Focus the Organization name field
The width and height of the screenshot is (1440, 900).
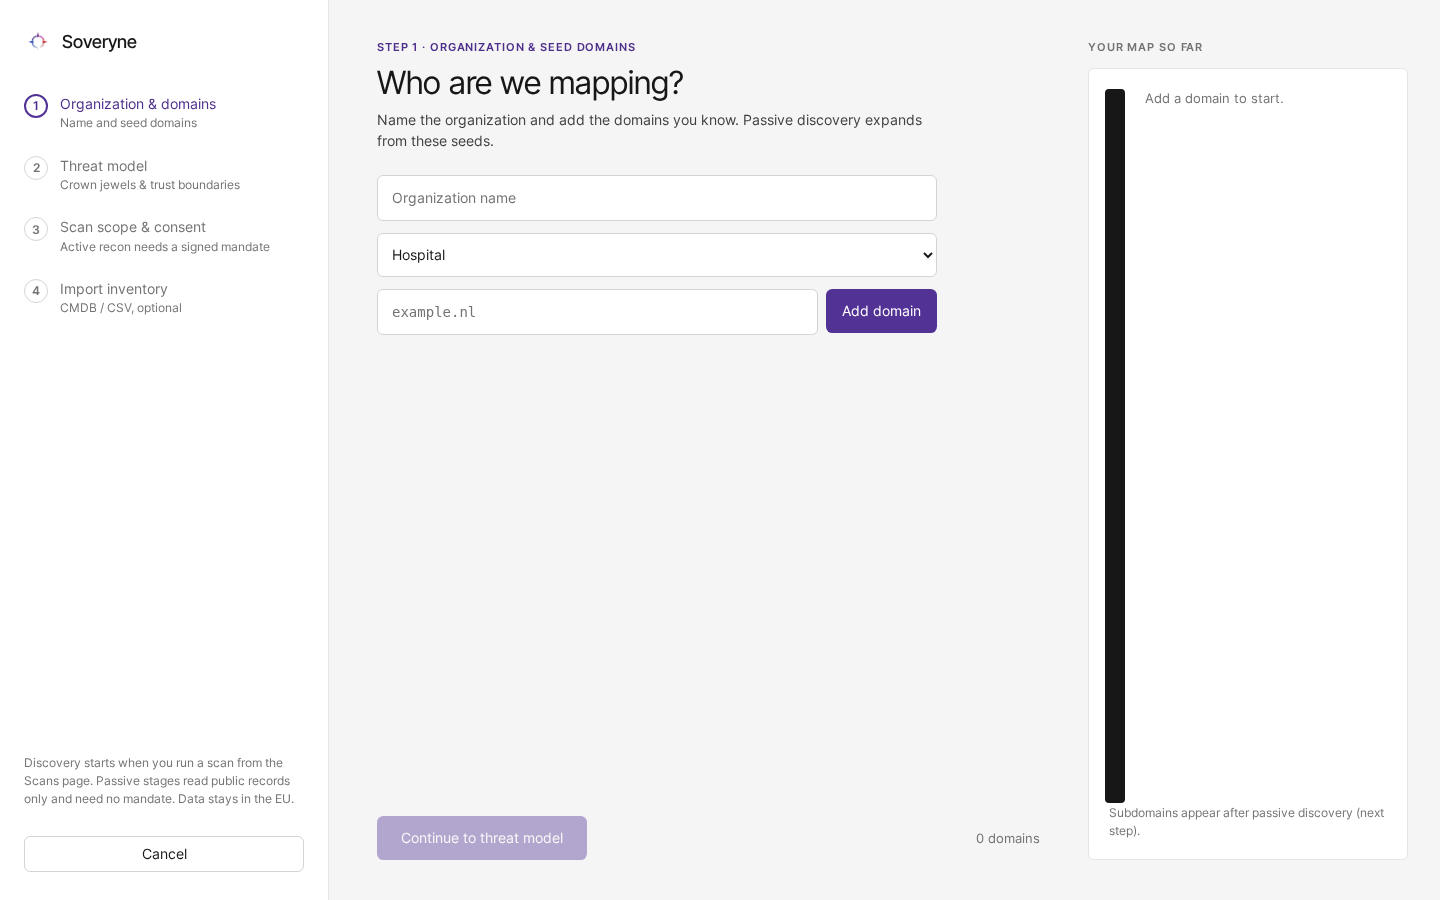pyautogui.click(x=657, y=198)
